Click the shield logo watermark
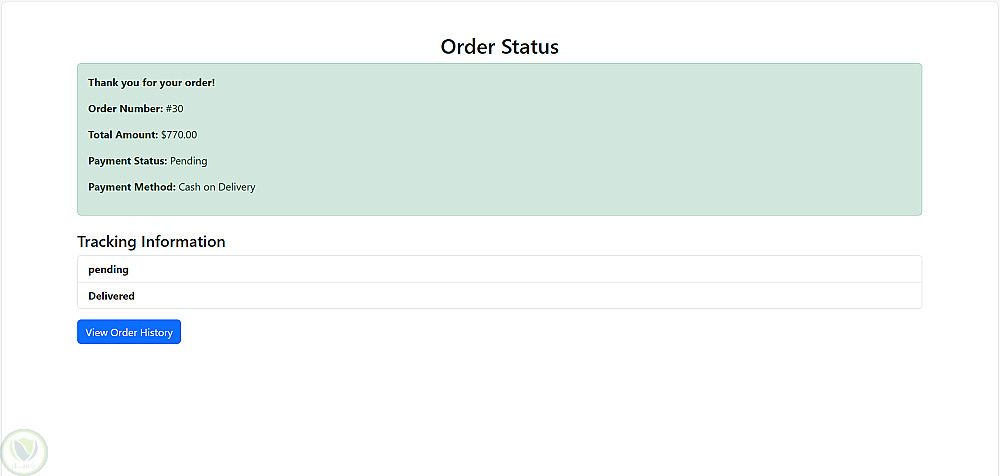 point(25,451)
